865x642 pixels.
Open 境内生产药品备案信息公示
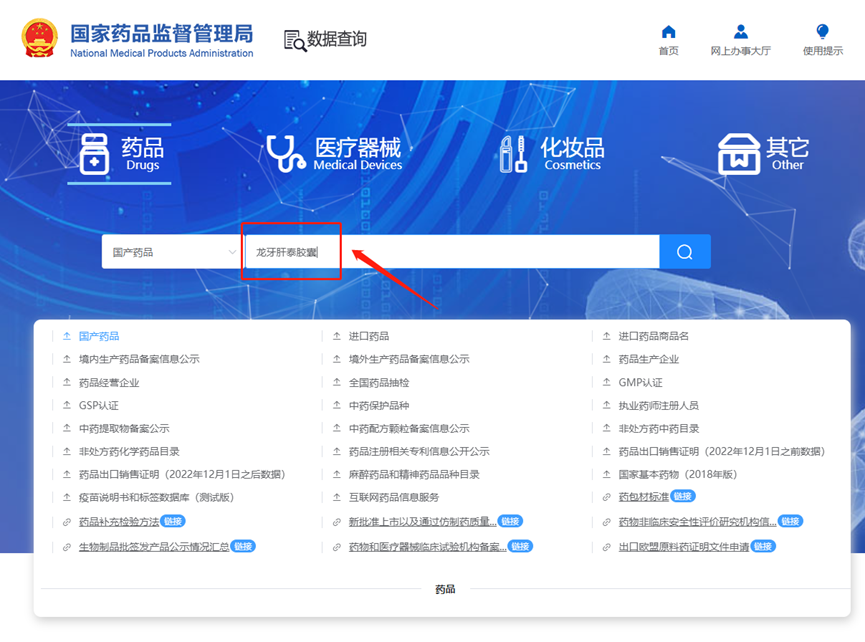click(139, 360)
